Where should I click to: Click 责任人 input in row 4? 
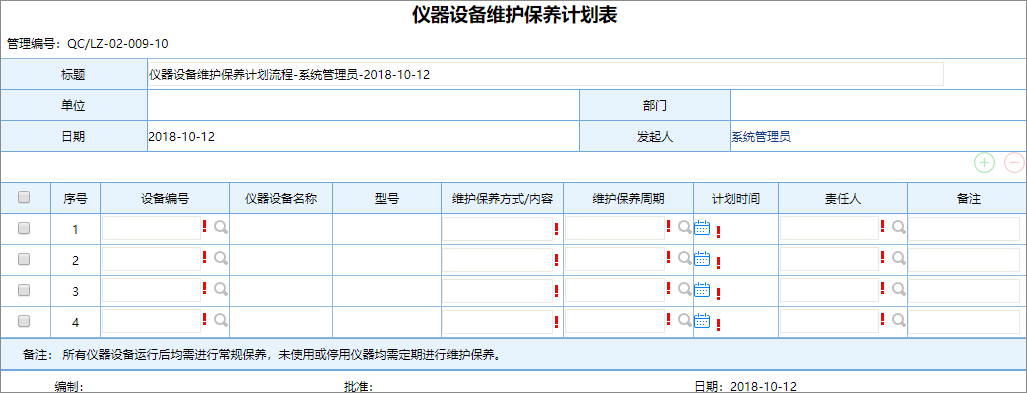point(829,321)
